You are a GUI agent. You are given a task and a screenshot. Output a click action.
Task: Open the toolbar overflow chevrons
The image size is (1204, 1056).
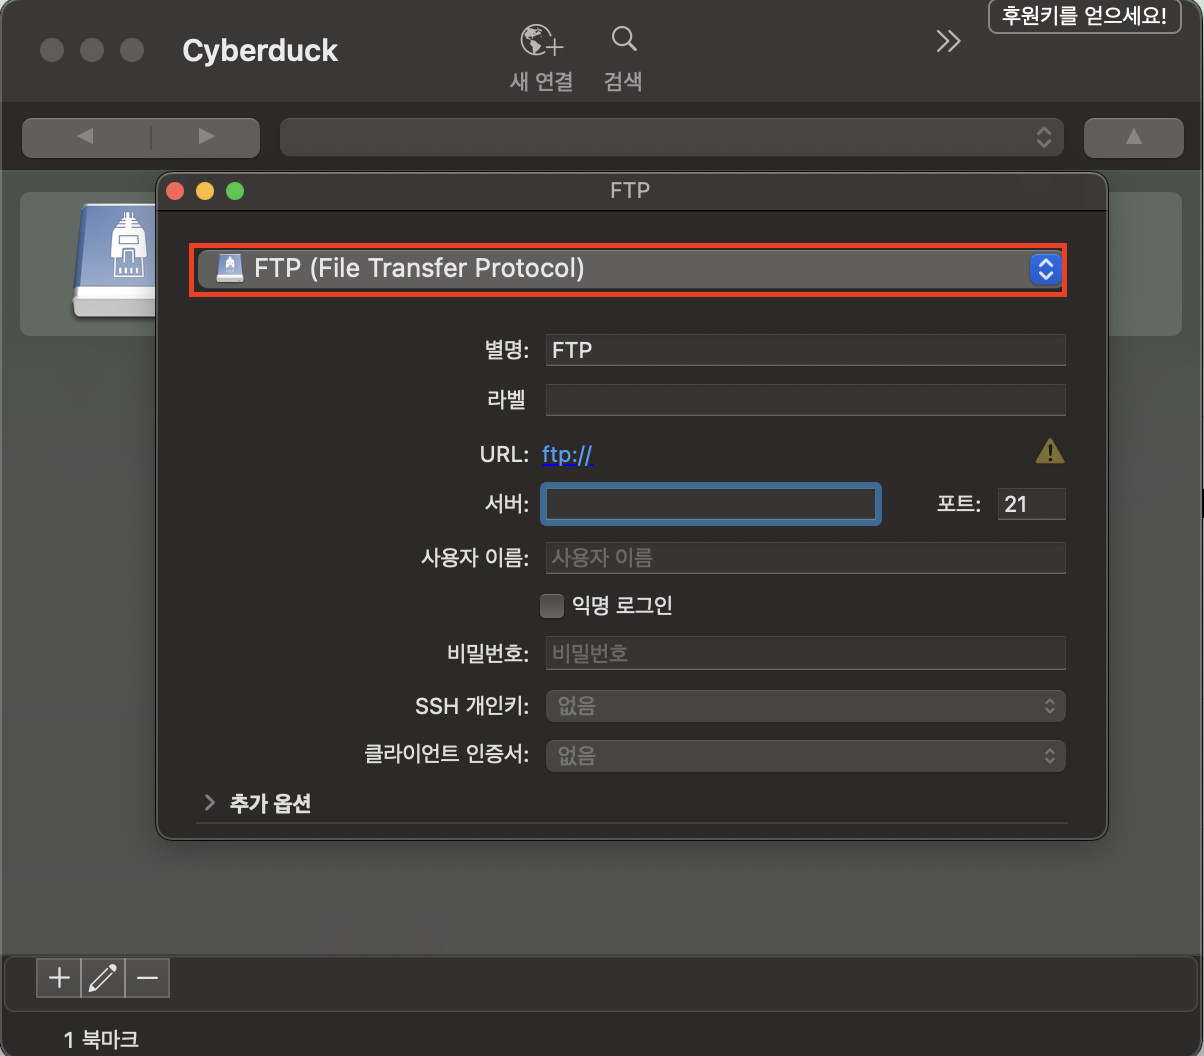[947, 41]
